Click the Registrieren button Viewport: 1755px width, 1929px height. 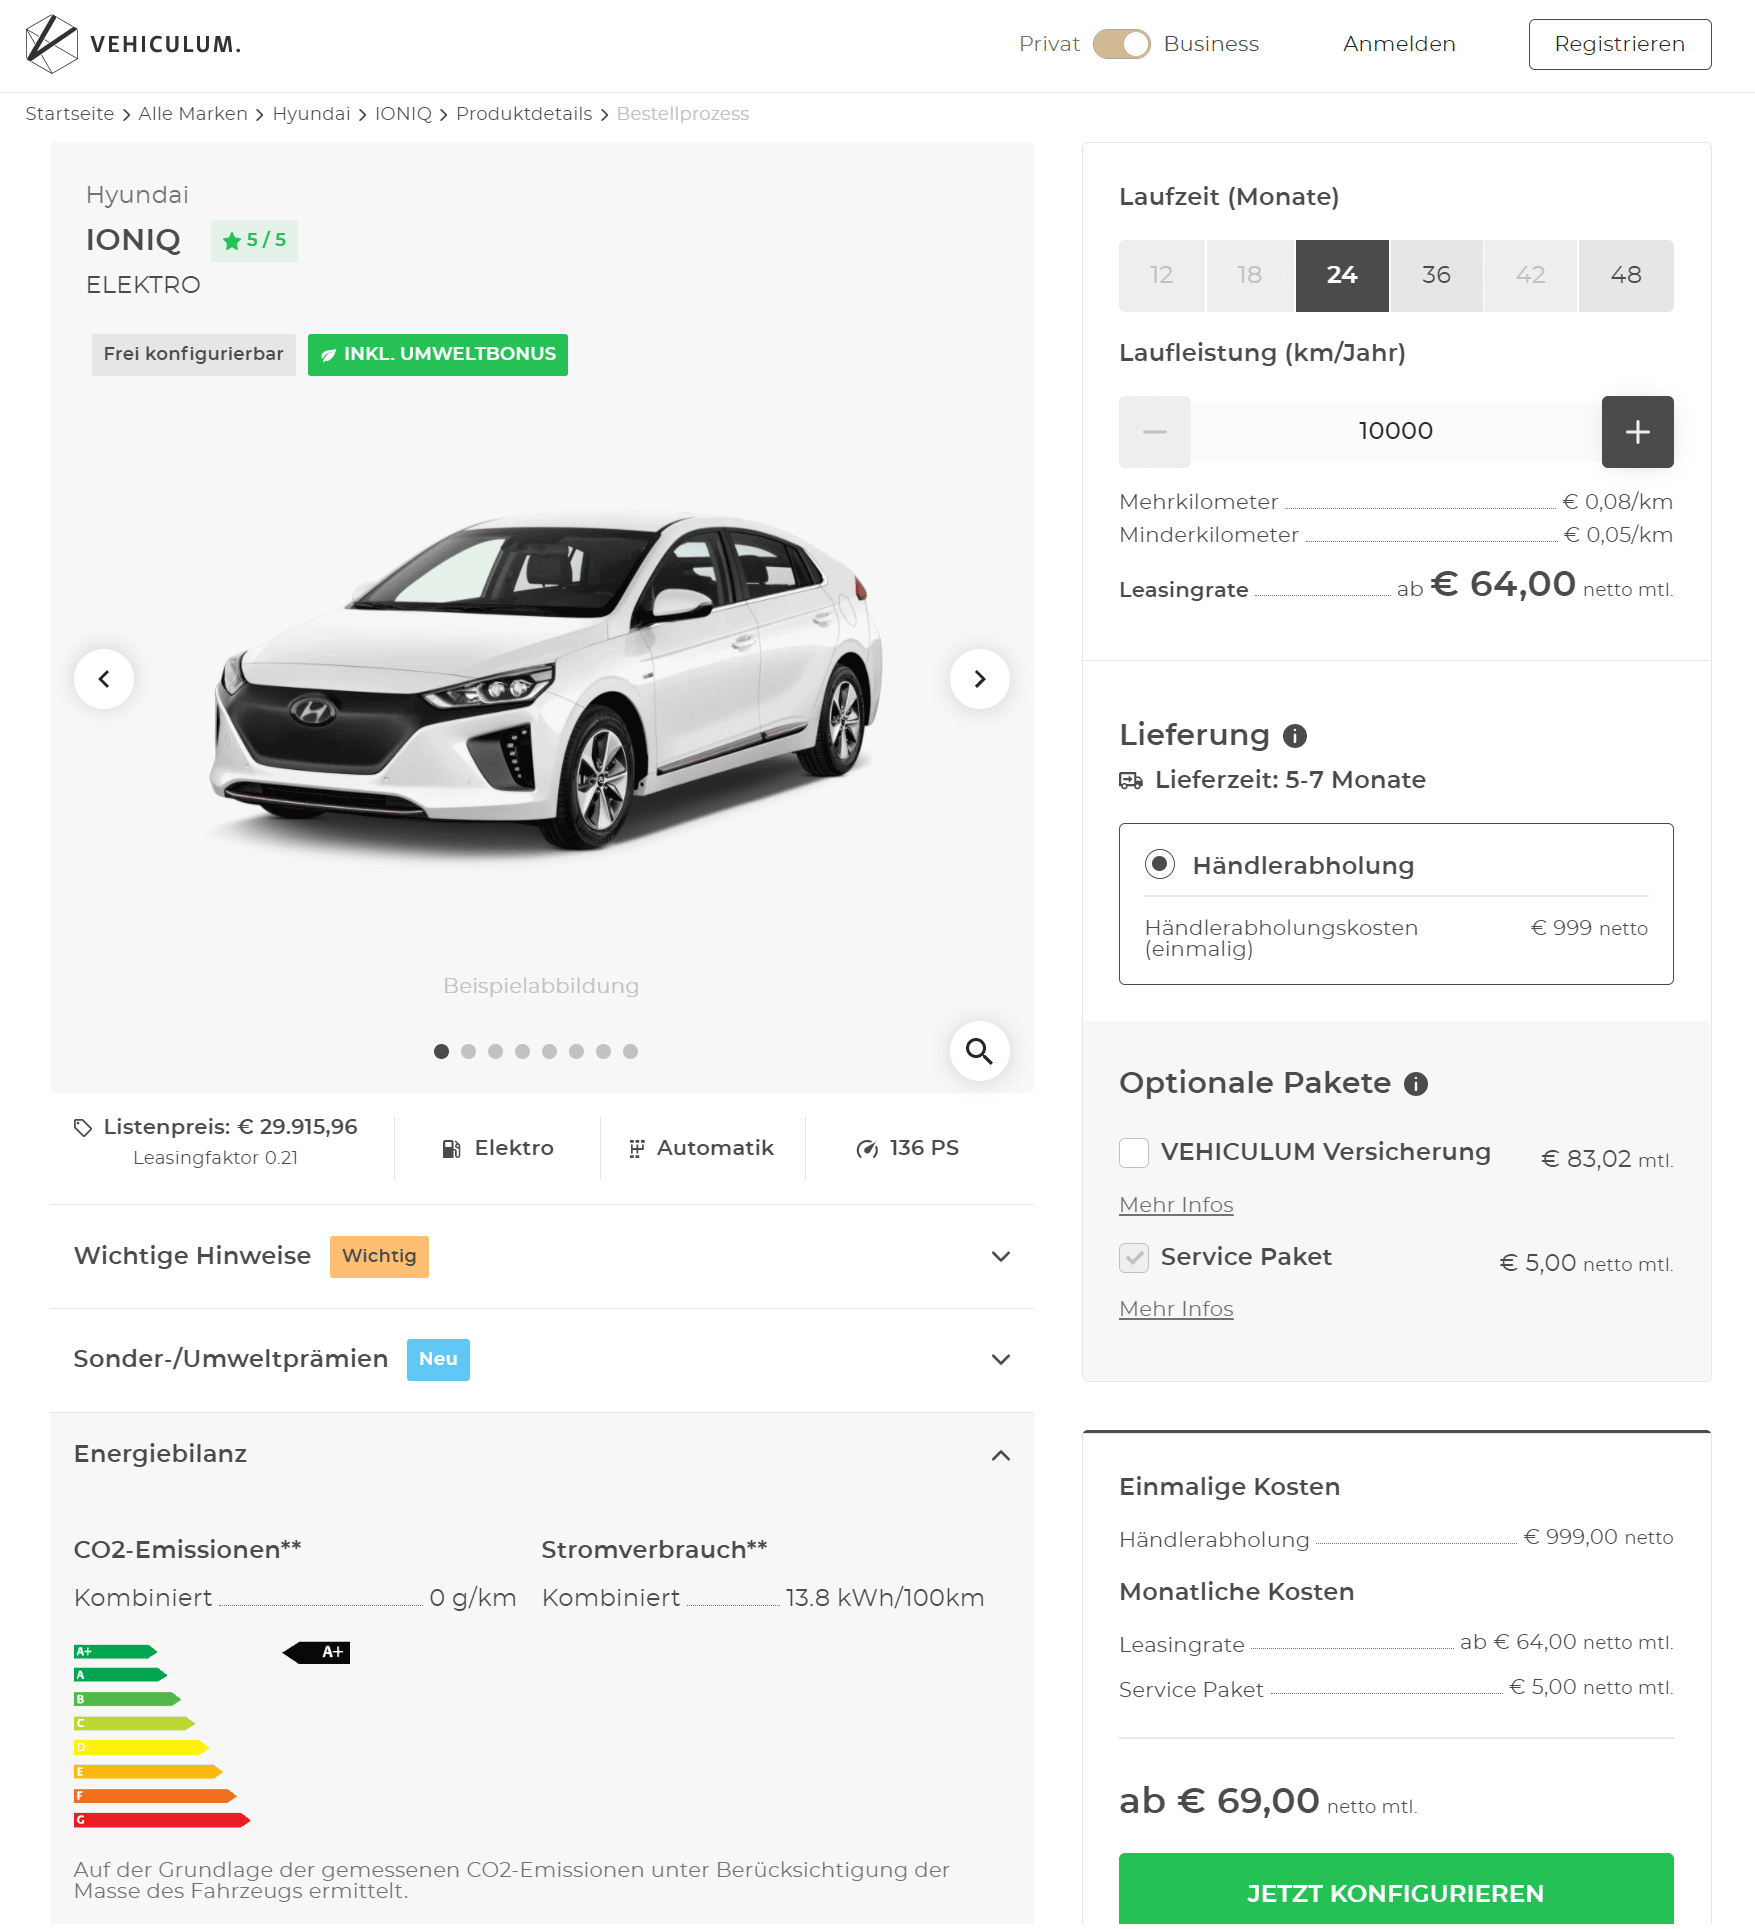click(1620, 44)
